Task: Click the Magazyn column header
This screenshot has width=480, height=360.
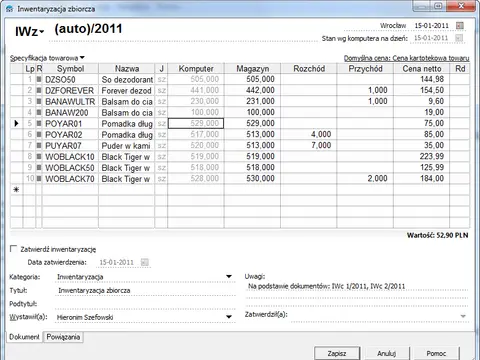Action: point(253,69)
